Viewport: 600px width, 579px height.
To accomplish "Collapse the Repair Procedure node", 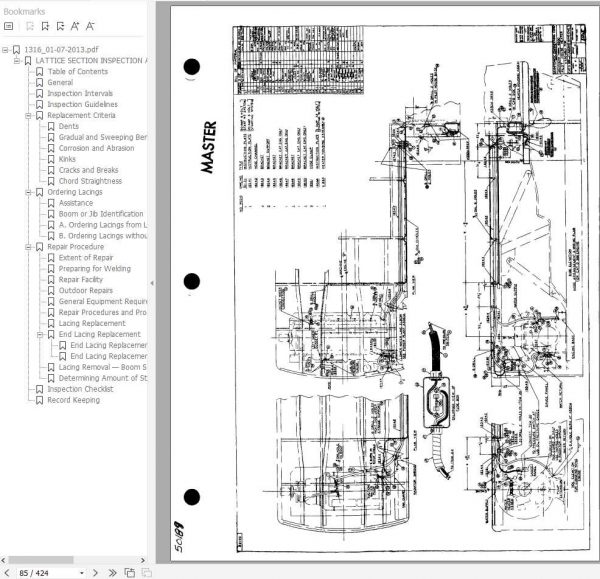I will [28, 247].
